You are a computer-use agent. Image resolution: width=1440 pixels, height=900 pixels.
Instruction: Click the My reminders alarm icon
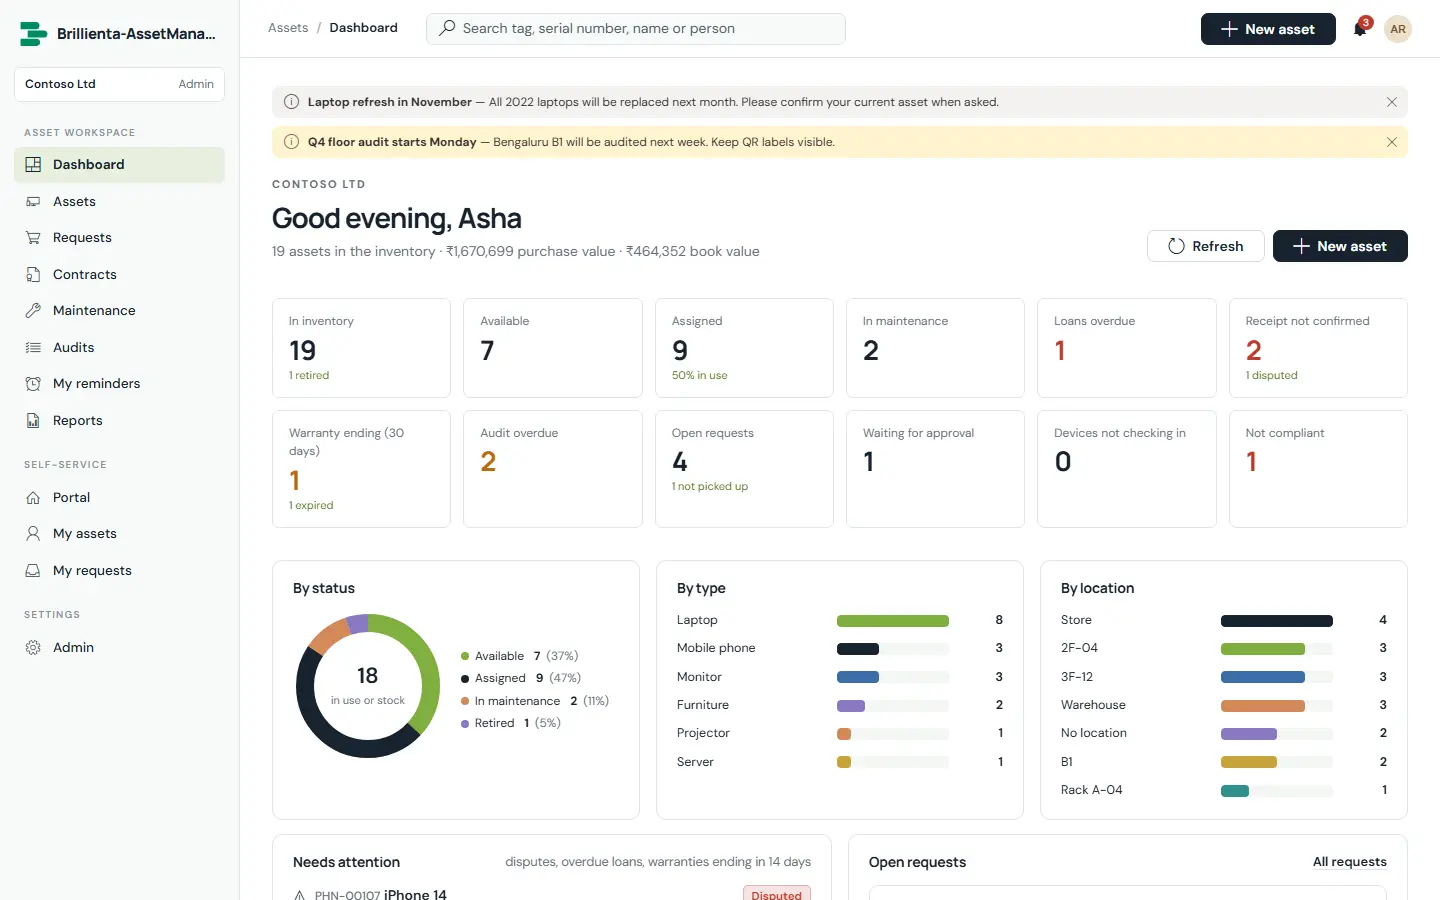33,384
